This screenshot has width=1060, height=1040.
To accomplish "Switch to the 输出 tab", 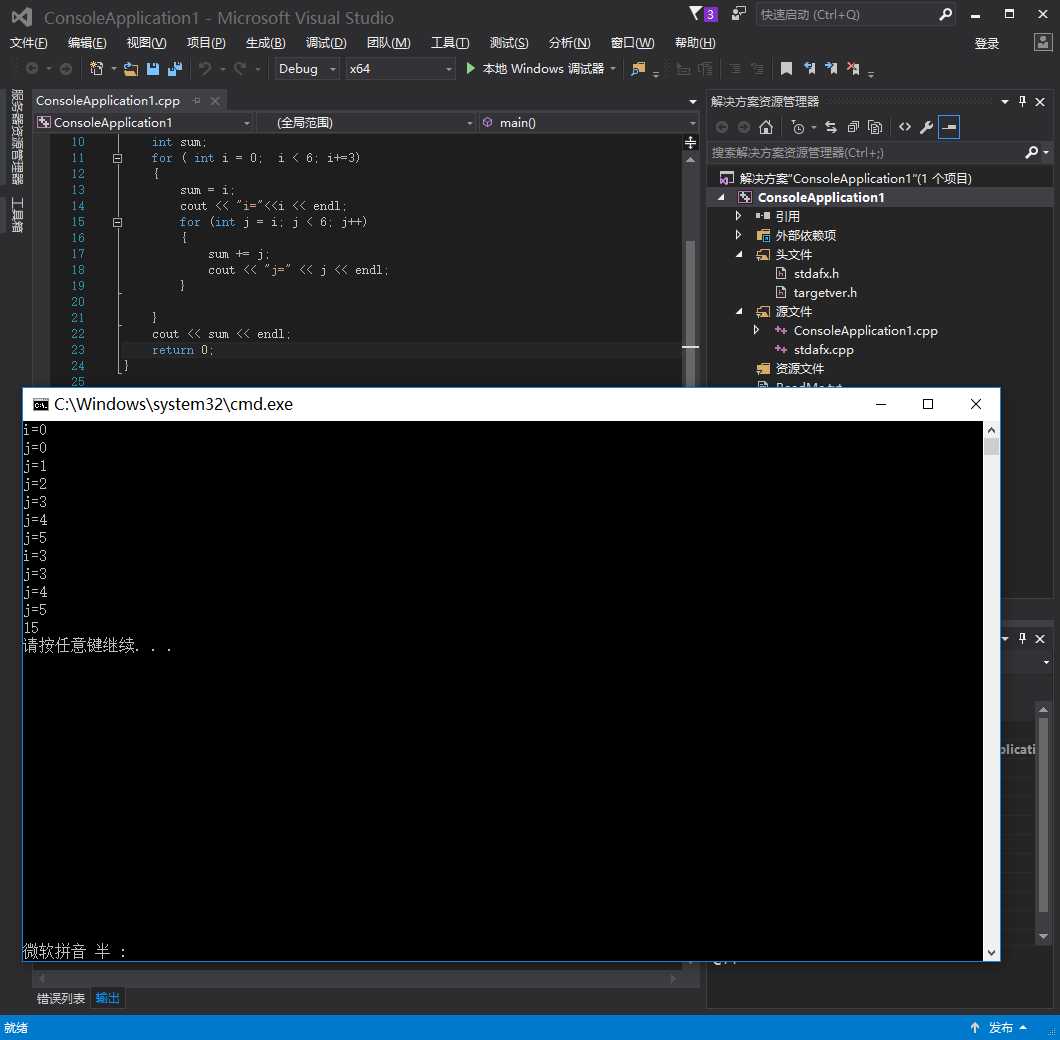I will coord(107,998).
